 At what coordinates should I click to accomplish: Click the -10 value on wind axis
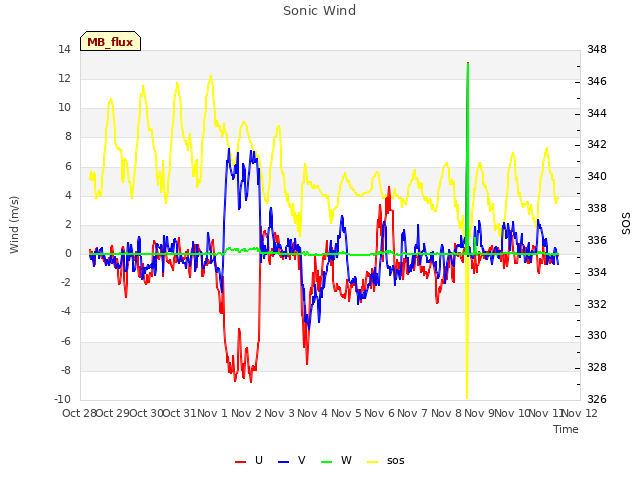pyautogui.click(x=62, y=399)
